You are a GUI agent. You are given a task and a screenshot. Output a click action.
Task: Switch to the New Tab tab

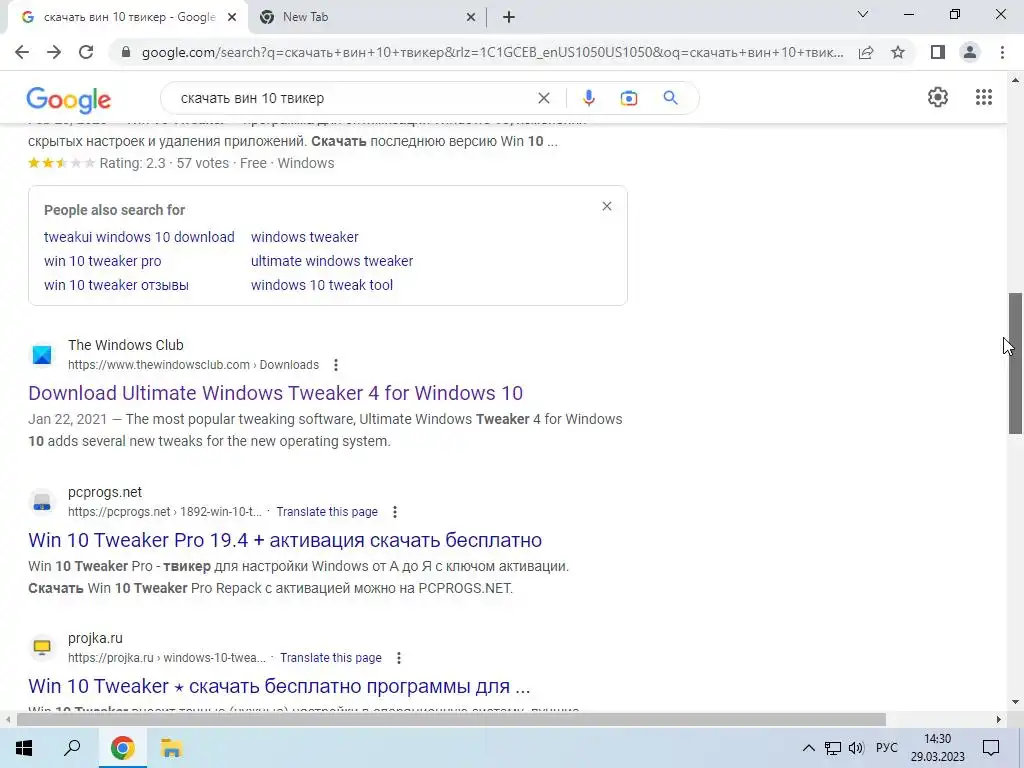(x=367, y=18)
